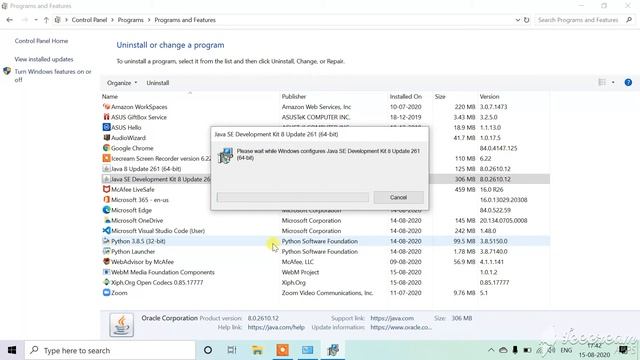Open help with the blue question icon
Image resolution: width=640 pixels, height=360 pixels.
pyautogui.click(x=628, y=82)
